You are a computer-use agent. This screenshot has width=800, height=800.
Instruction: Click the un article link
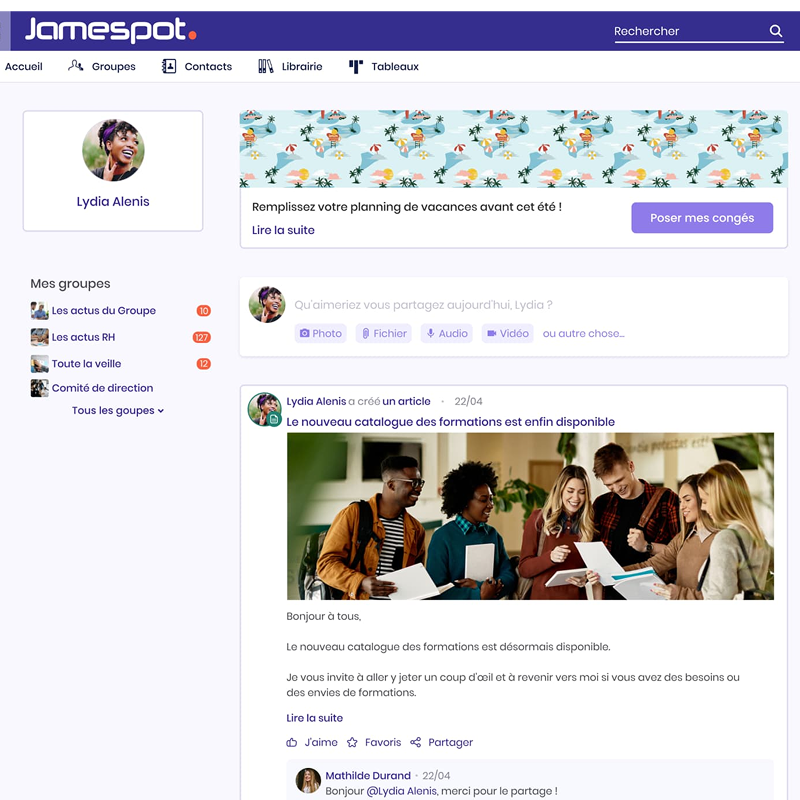[x=406, y=402]
